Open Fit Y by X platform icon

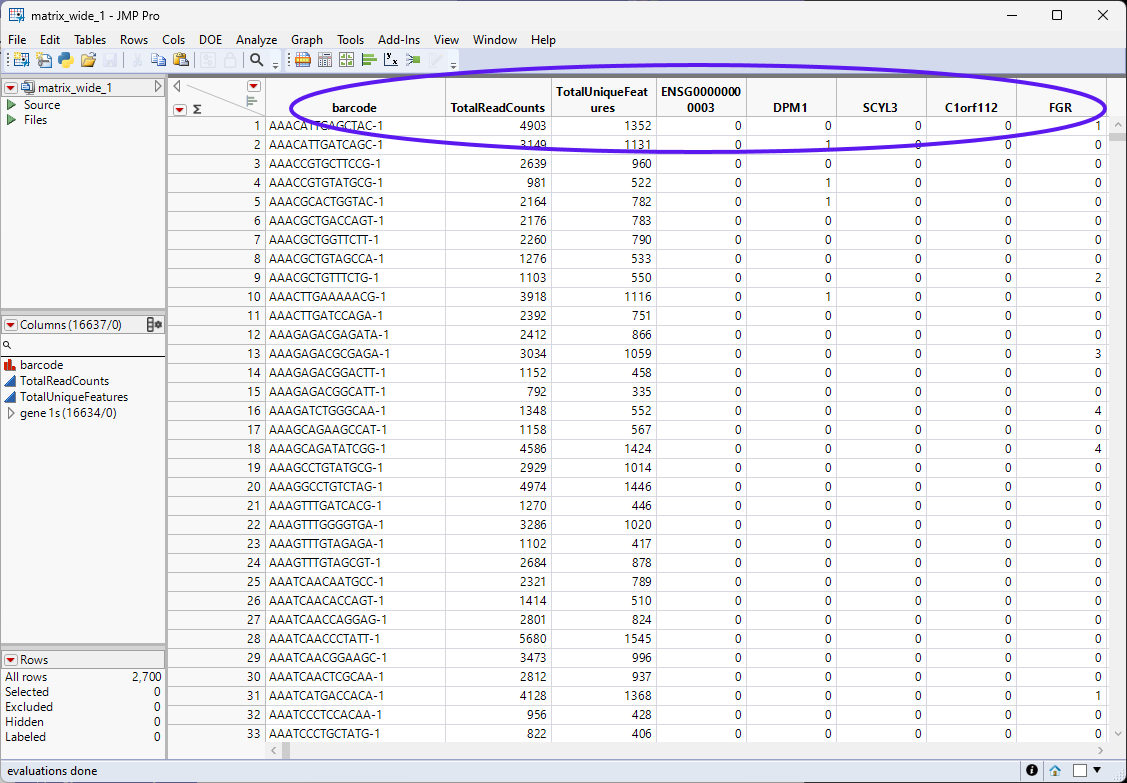(x=392, y=61)
